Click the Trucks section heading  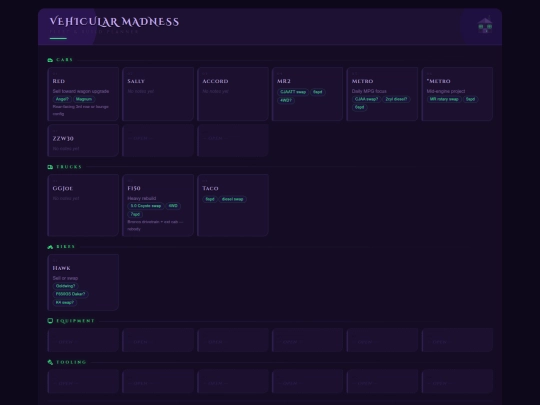69,167
